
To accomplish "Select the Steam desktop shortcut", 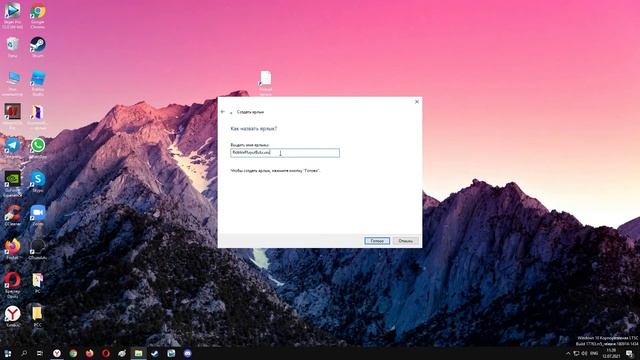I will (38, 47).
